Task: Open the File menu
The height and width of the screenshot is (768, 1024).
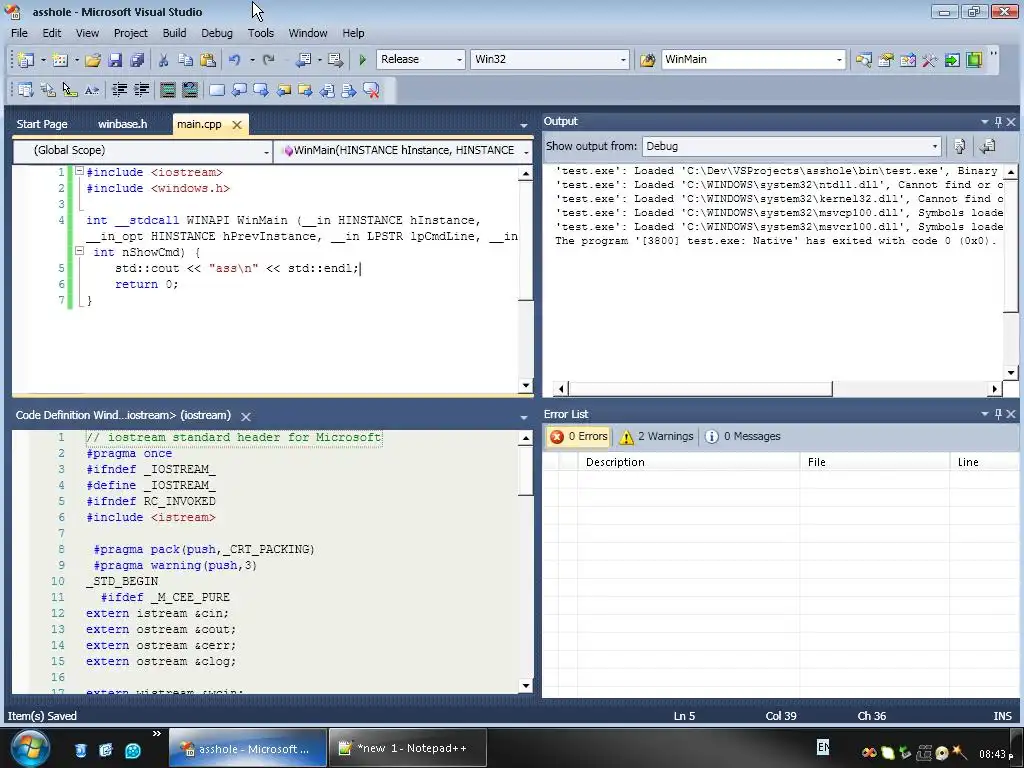Action: click(20, 33)
